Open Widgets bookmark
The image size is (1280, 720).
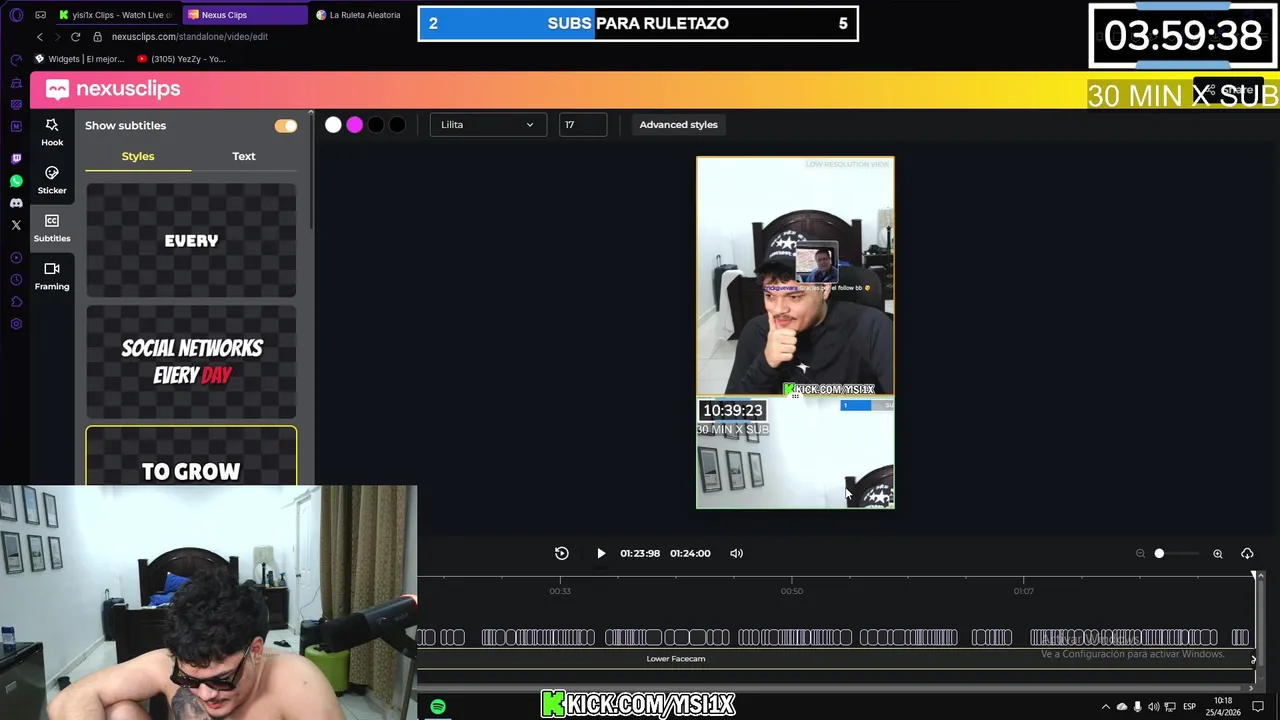(80, 59)
